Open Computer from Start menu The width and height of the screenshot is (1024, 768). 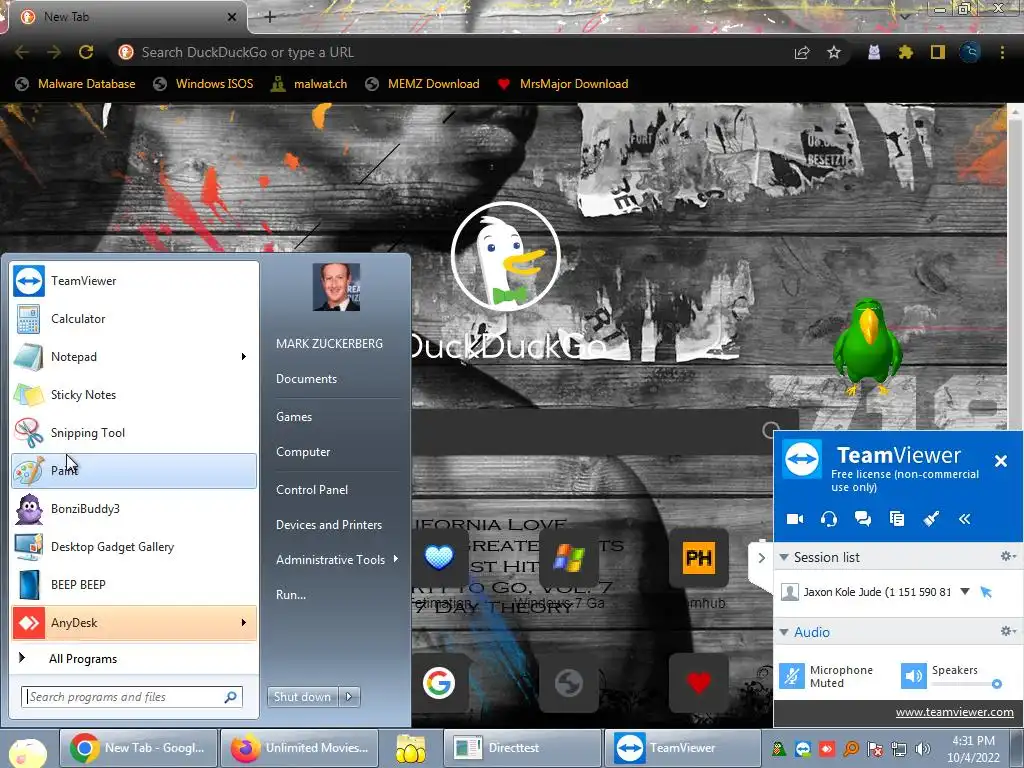coord(303,452)
